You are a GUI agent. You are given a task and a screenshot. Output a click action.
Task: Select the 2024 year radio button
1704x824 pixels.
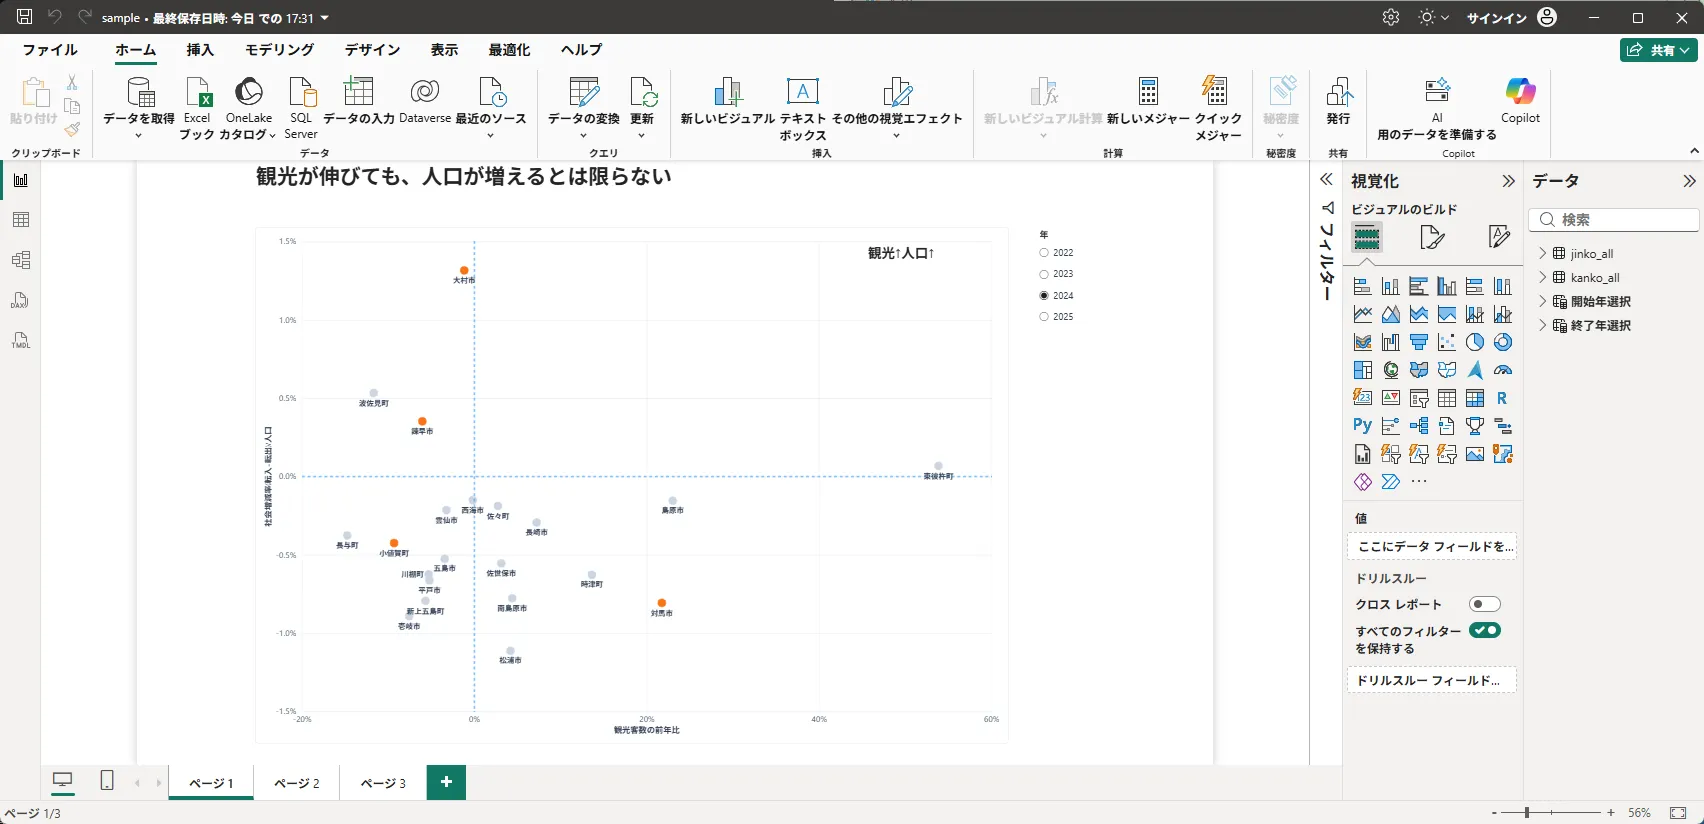tap(1044, 296)
